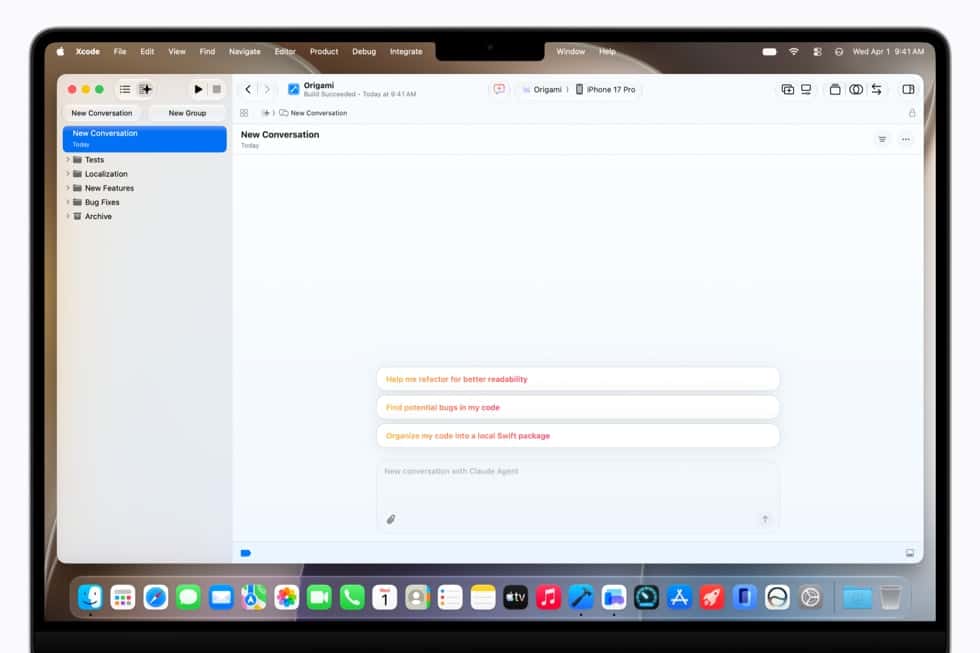Viewport: 980px width, 653px height.
Task: Click the blue tag at editor bottom
Action: point(246,553)
